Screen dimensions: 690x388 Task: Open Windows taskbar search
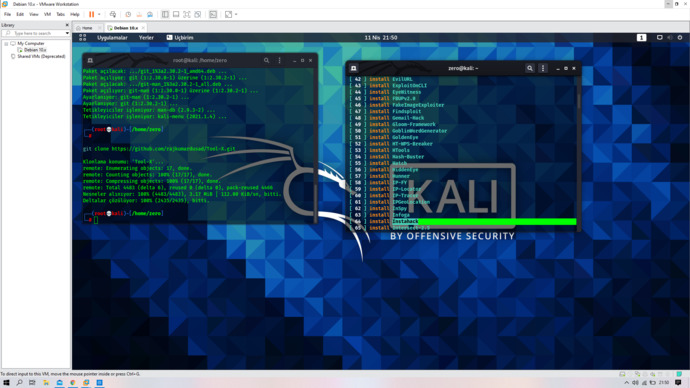[19, 383]
